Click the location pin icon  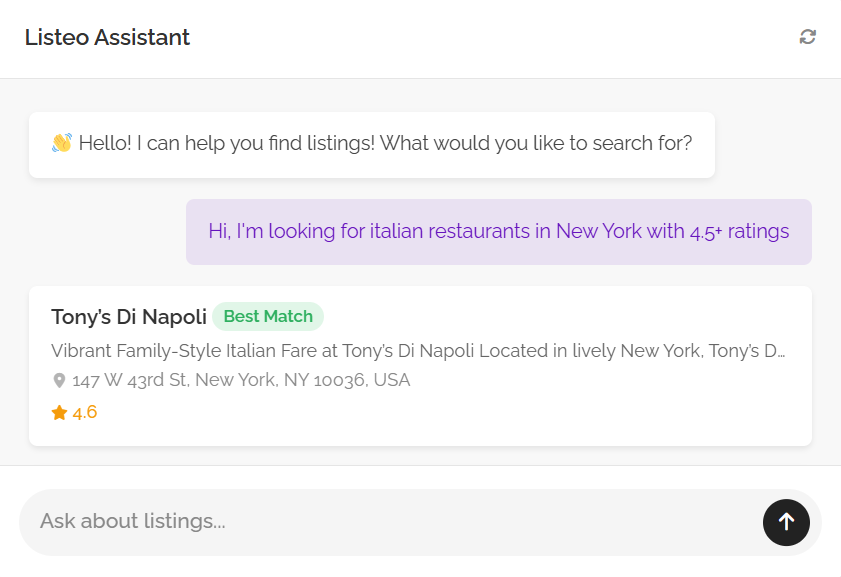point(59,381)
